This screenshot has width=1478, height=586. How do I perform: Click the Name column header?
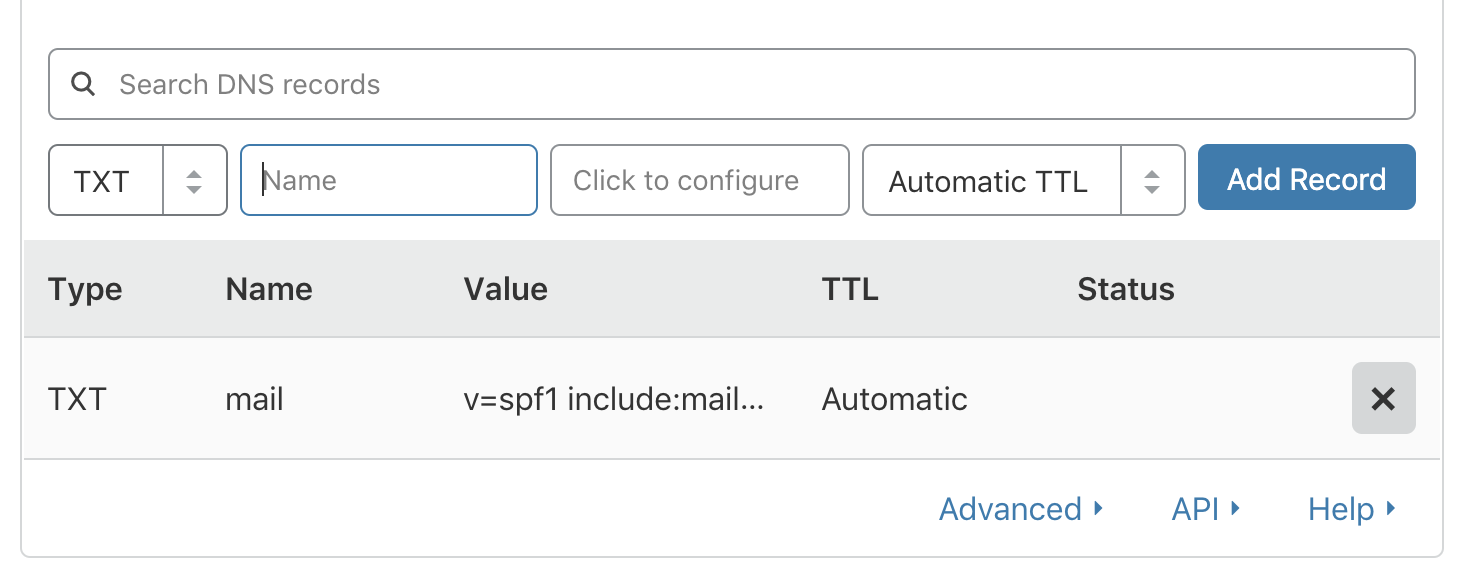[269, 290]
